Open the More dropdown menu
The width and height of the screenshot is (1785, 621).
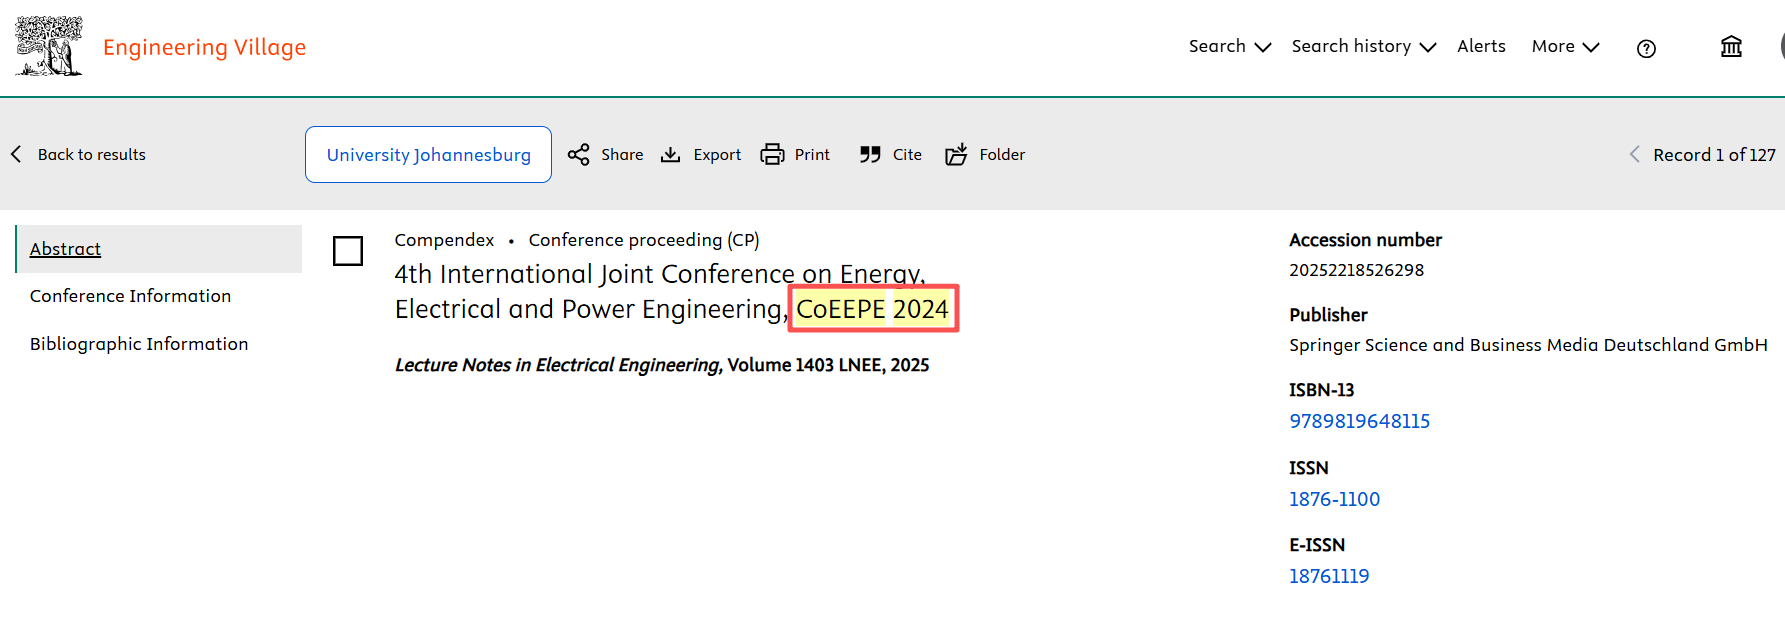tap(1565, 47)
